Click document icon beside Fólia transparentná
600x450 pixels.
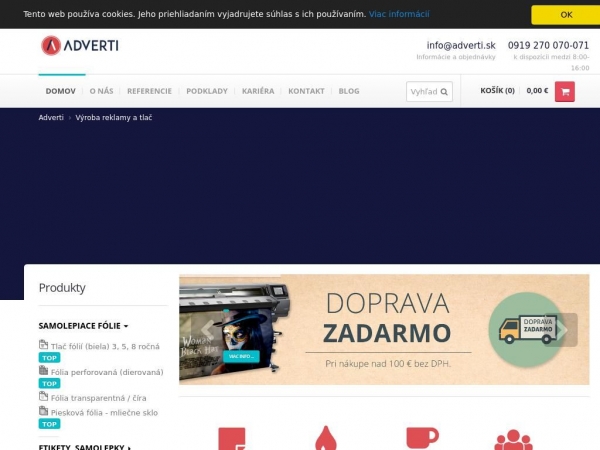tap(43, 396)
